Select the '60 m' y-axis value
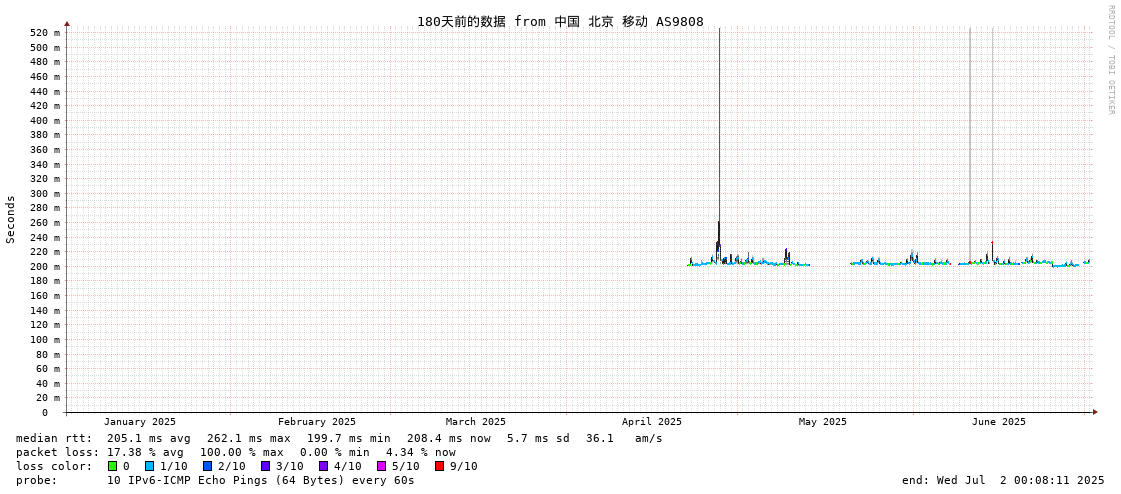 (x=49, y=369)
